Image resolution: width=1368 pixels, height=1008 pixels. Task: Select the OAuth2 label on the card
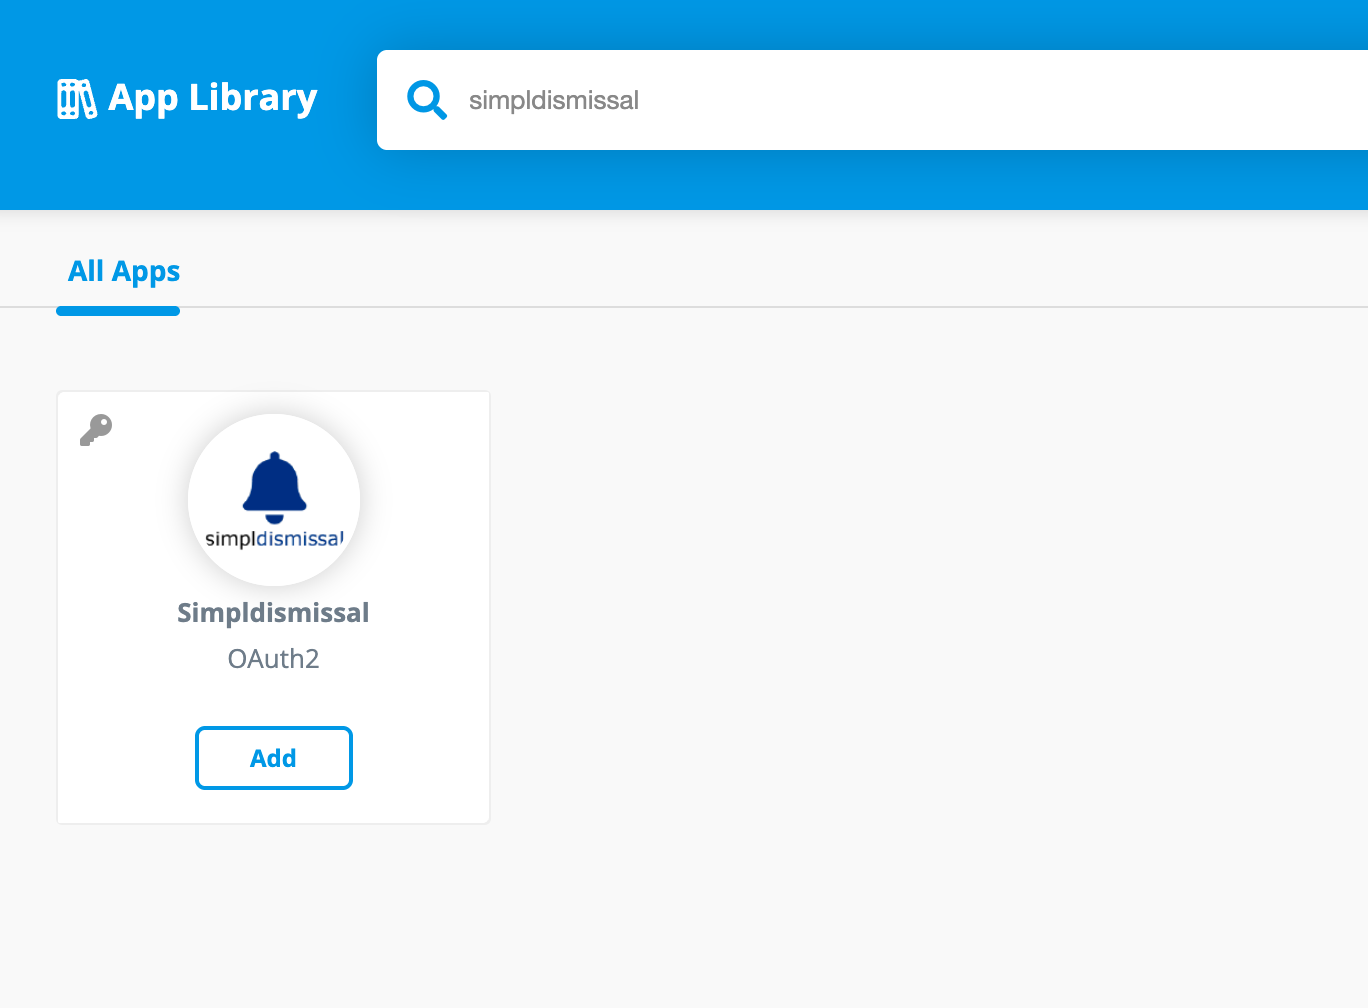273,659
